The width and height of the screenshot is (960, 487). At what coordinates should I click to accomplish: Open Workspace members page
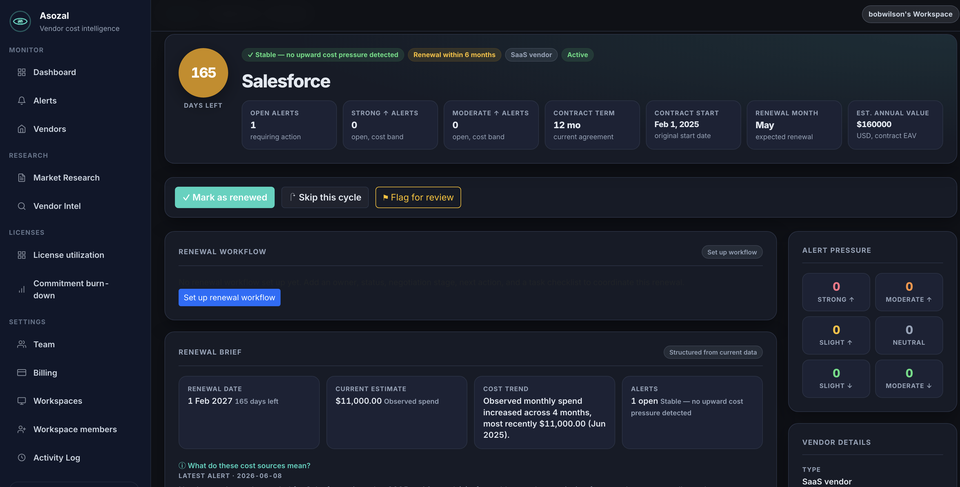point(75,429)
